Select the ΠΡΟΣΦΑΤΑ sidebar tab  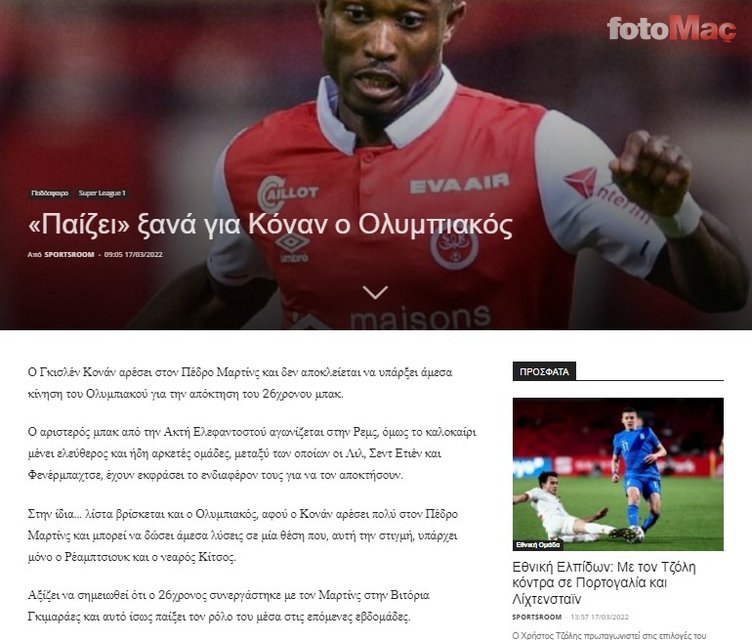[544, 372]
